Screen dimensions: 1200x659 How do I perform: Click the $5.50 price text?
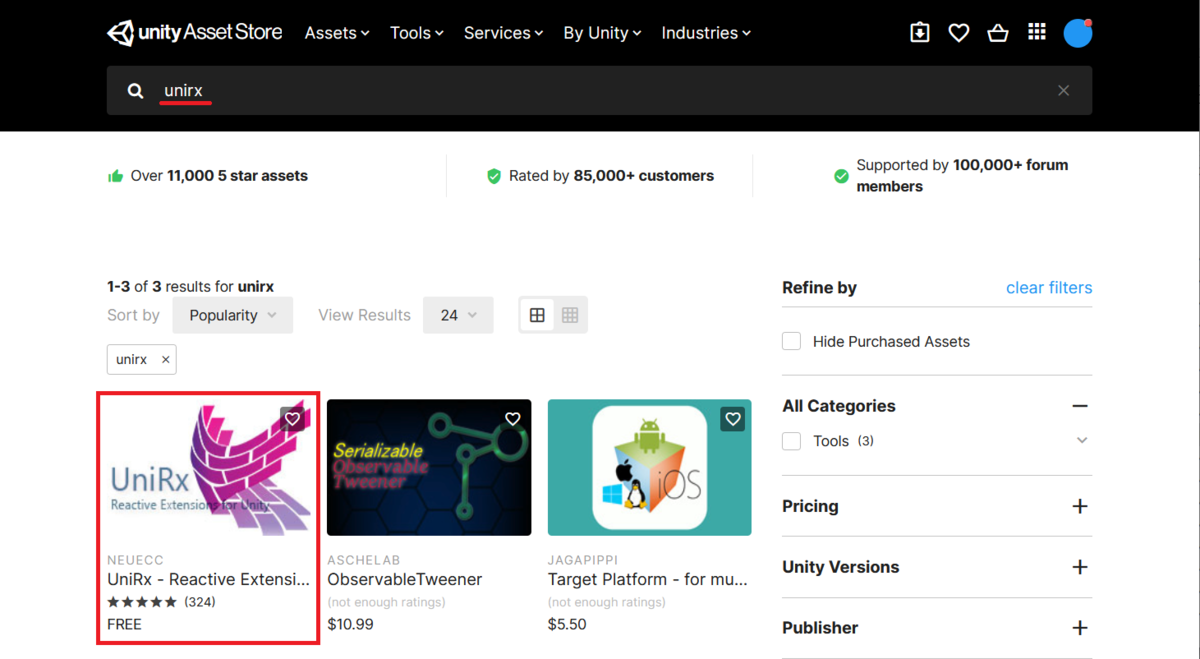pyautogui.click(x=567, y=624)
